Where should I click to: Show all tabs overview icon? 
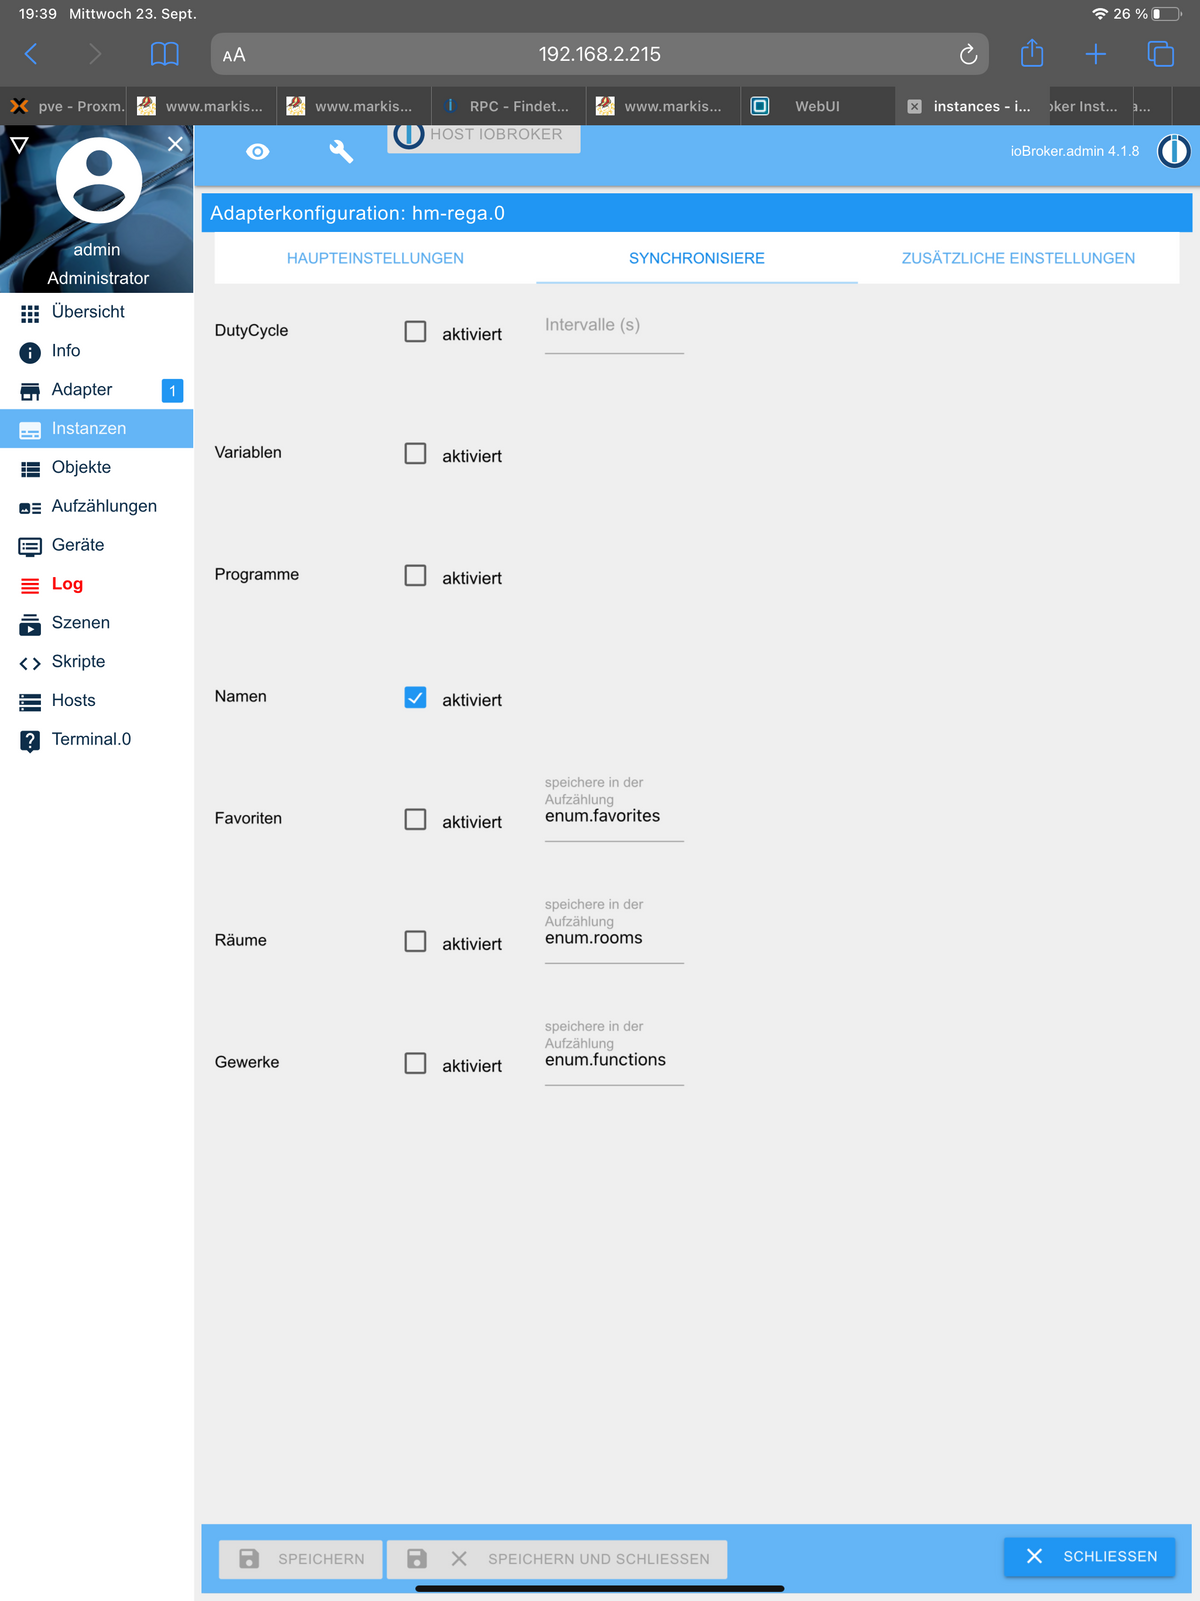[x=1160, y=54]
